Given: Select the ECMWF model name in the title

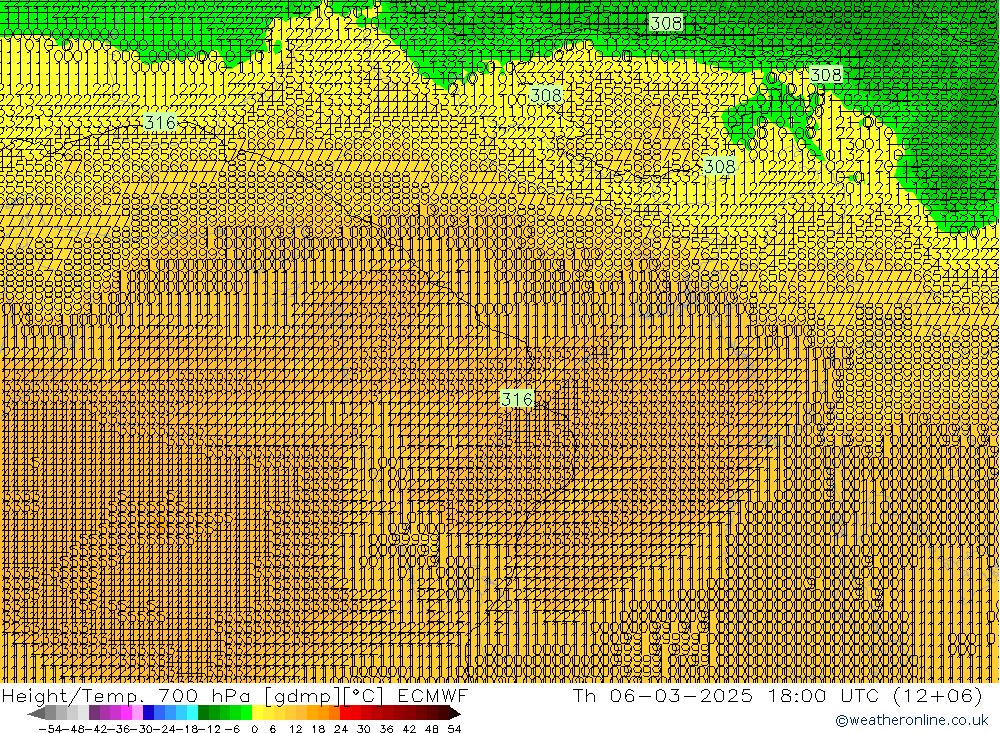Looking at the screenshot, I should (x=433, y=695).
